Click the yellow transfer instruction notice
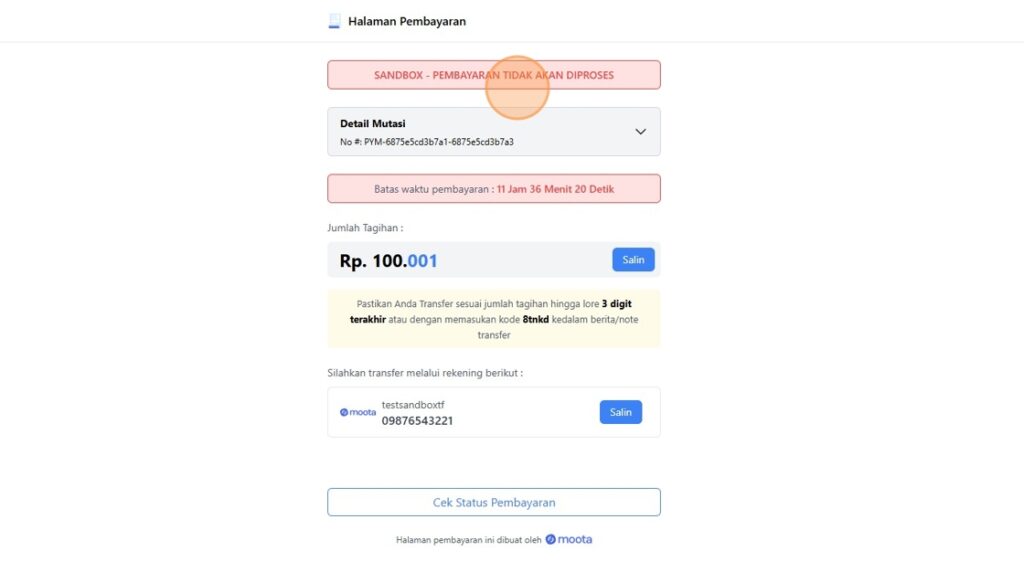This screenshot has height=572, width=1024. pyautogui.click(x=494, y=319)
